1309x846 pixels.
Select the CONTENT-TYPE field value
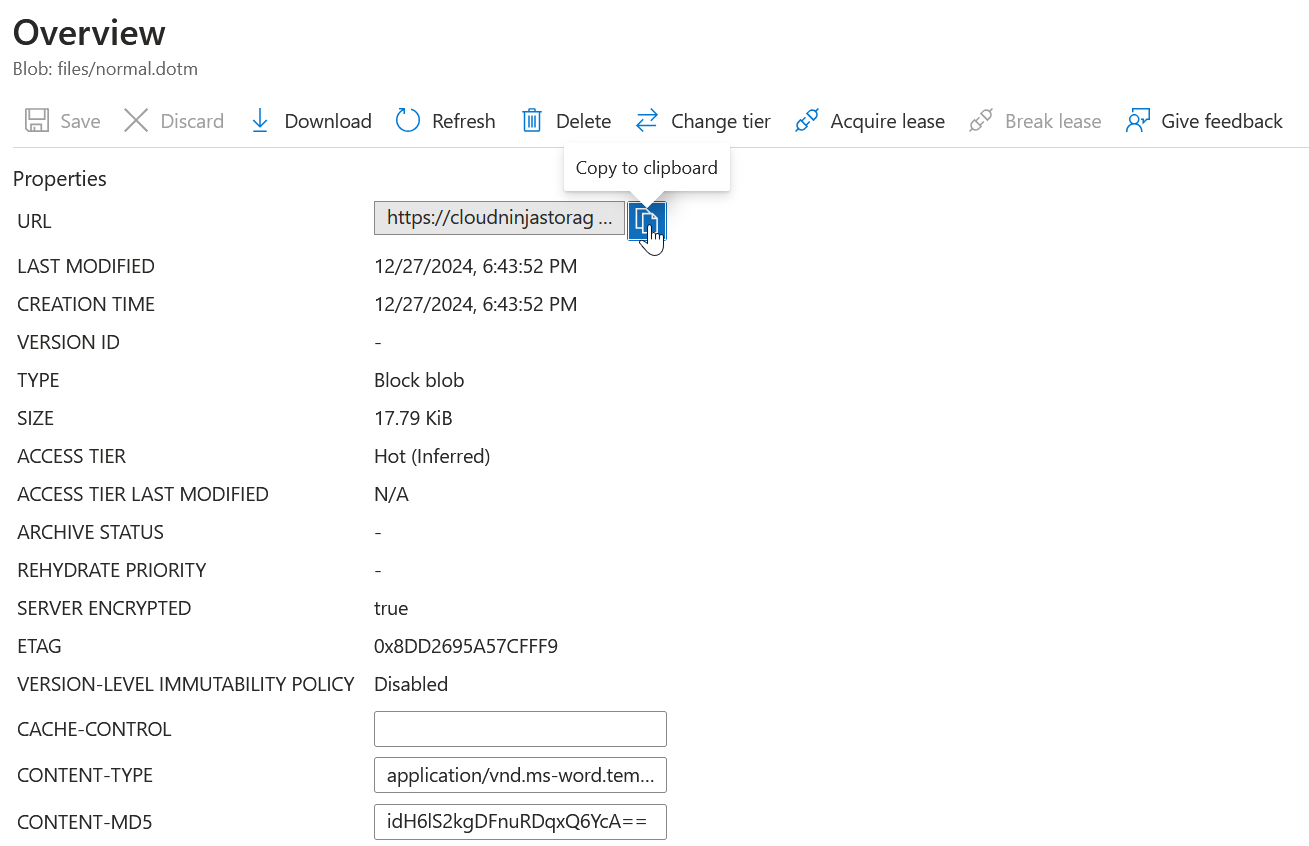pyautogui.click(x=520, y=775)
